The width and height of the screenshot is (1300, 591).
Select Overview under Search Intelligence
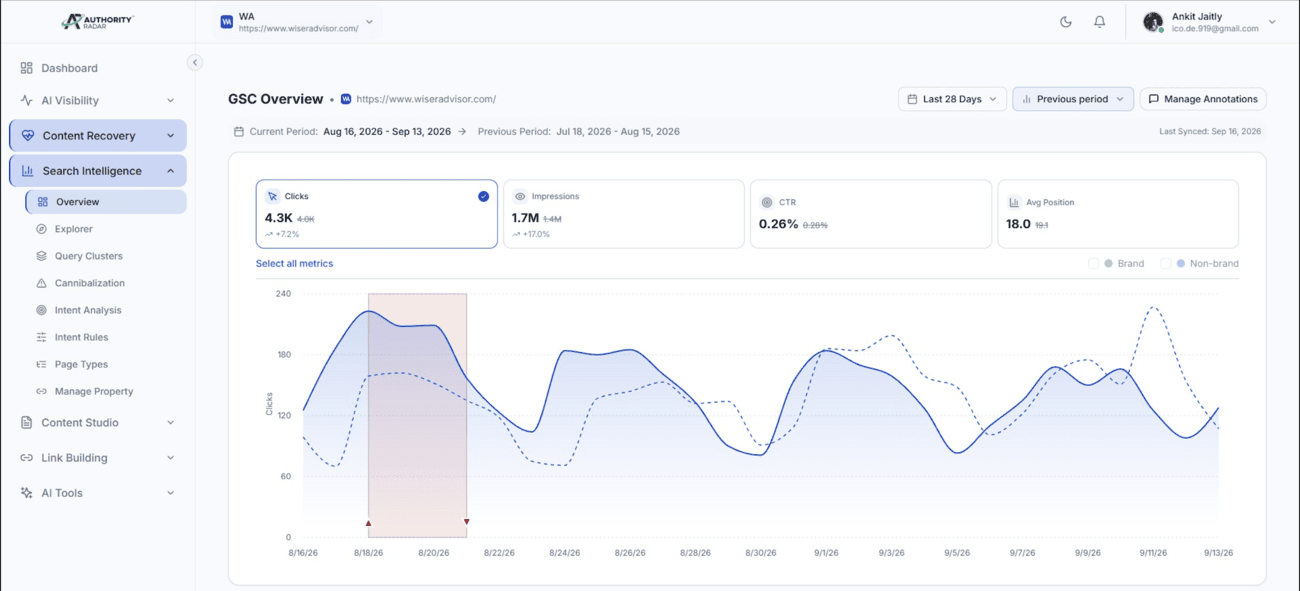click(106, 202)
